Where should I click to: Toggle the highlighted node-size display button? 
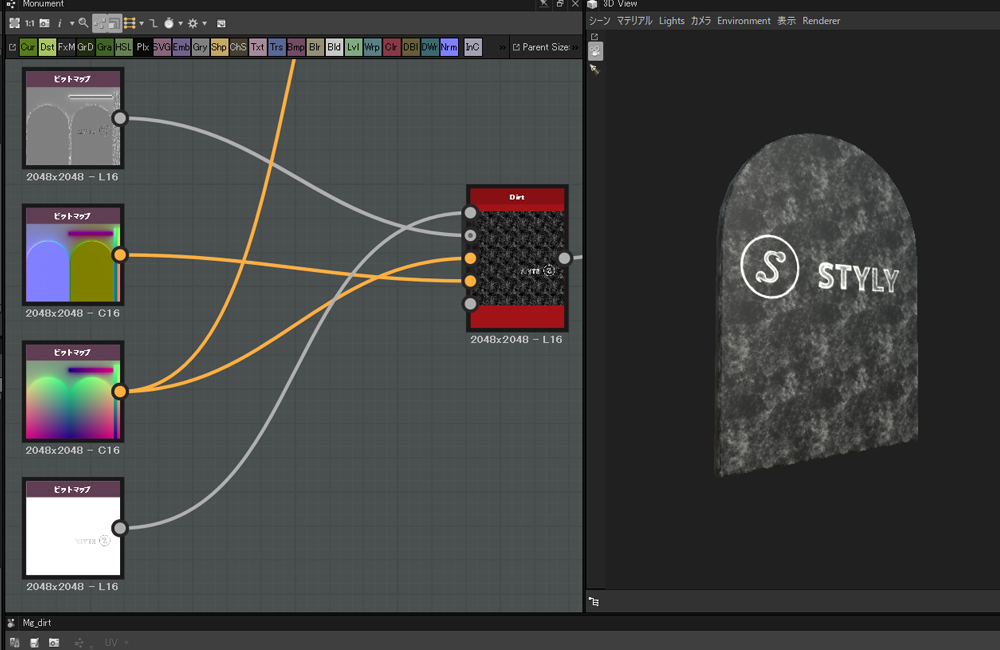tap(114, 24)
